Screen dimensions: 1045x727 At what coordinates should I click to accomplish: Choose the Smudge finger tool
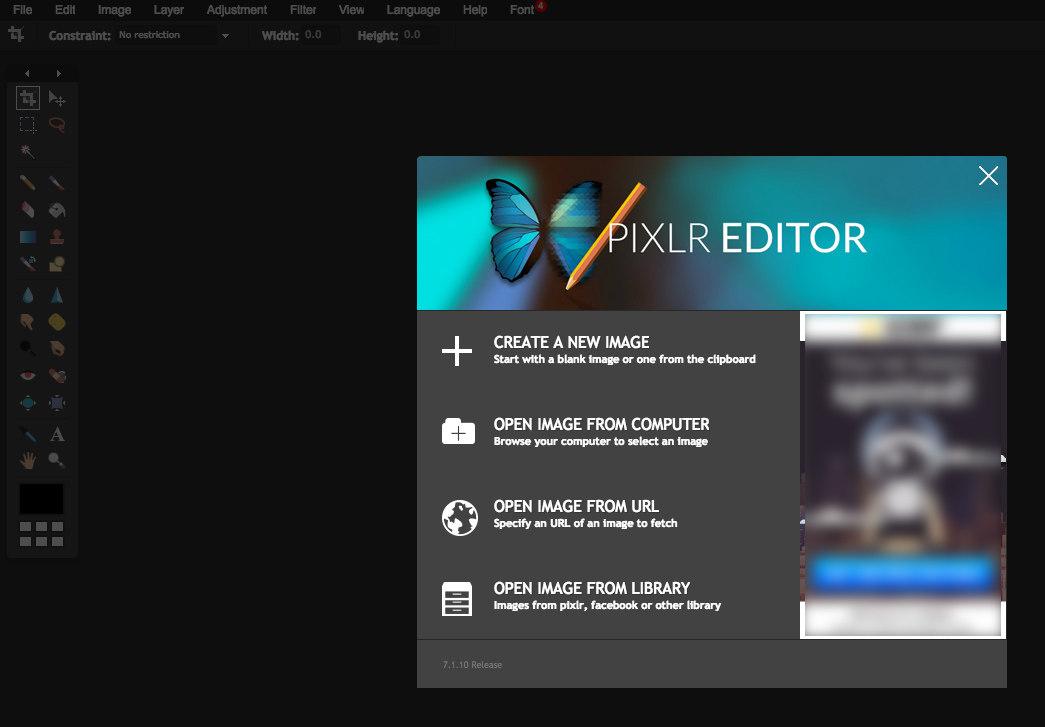(27, 322)
